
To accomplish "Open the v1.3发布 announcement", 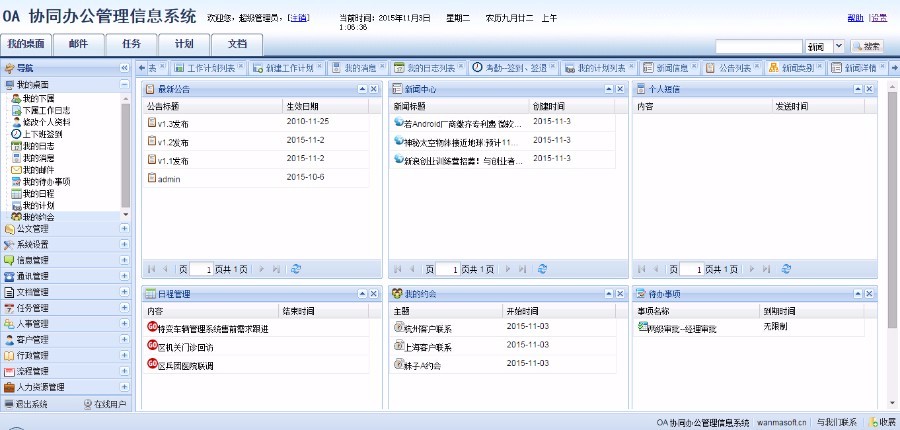I will click(172, 122).
